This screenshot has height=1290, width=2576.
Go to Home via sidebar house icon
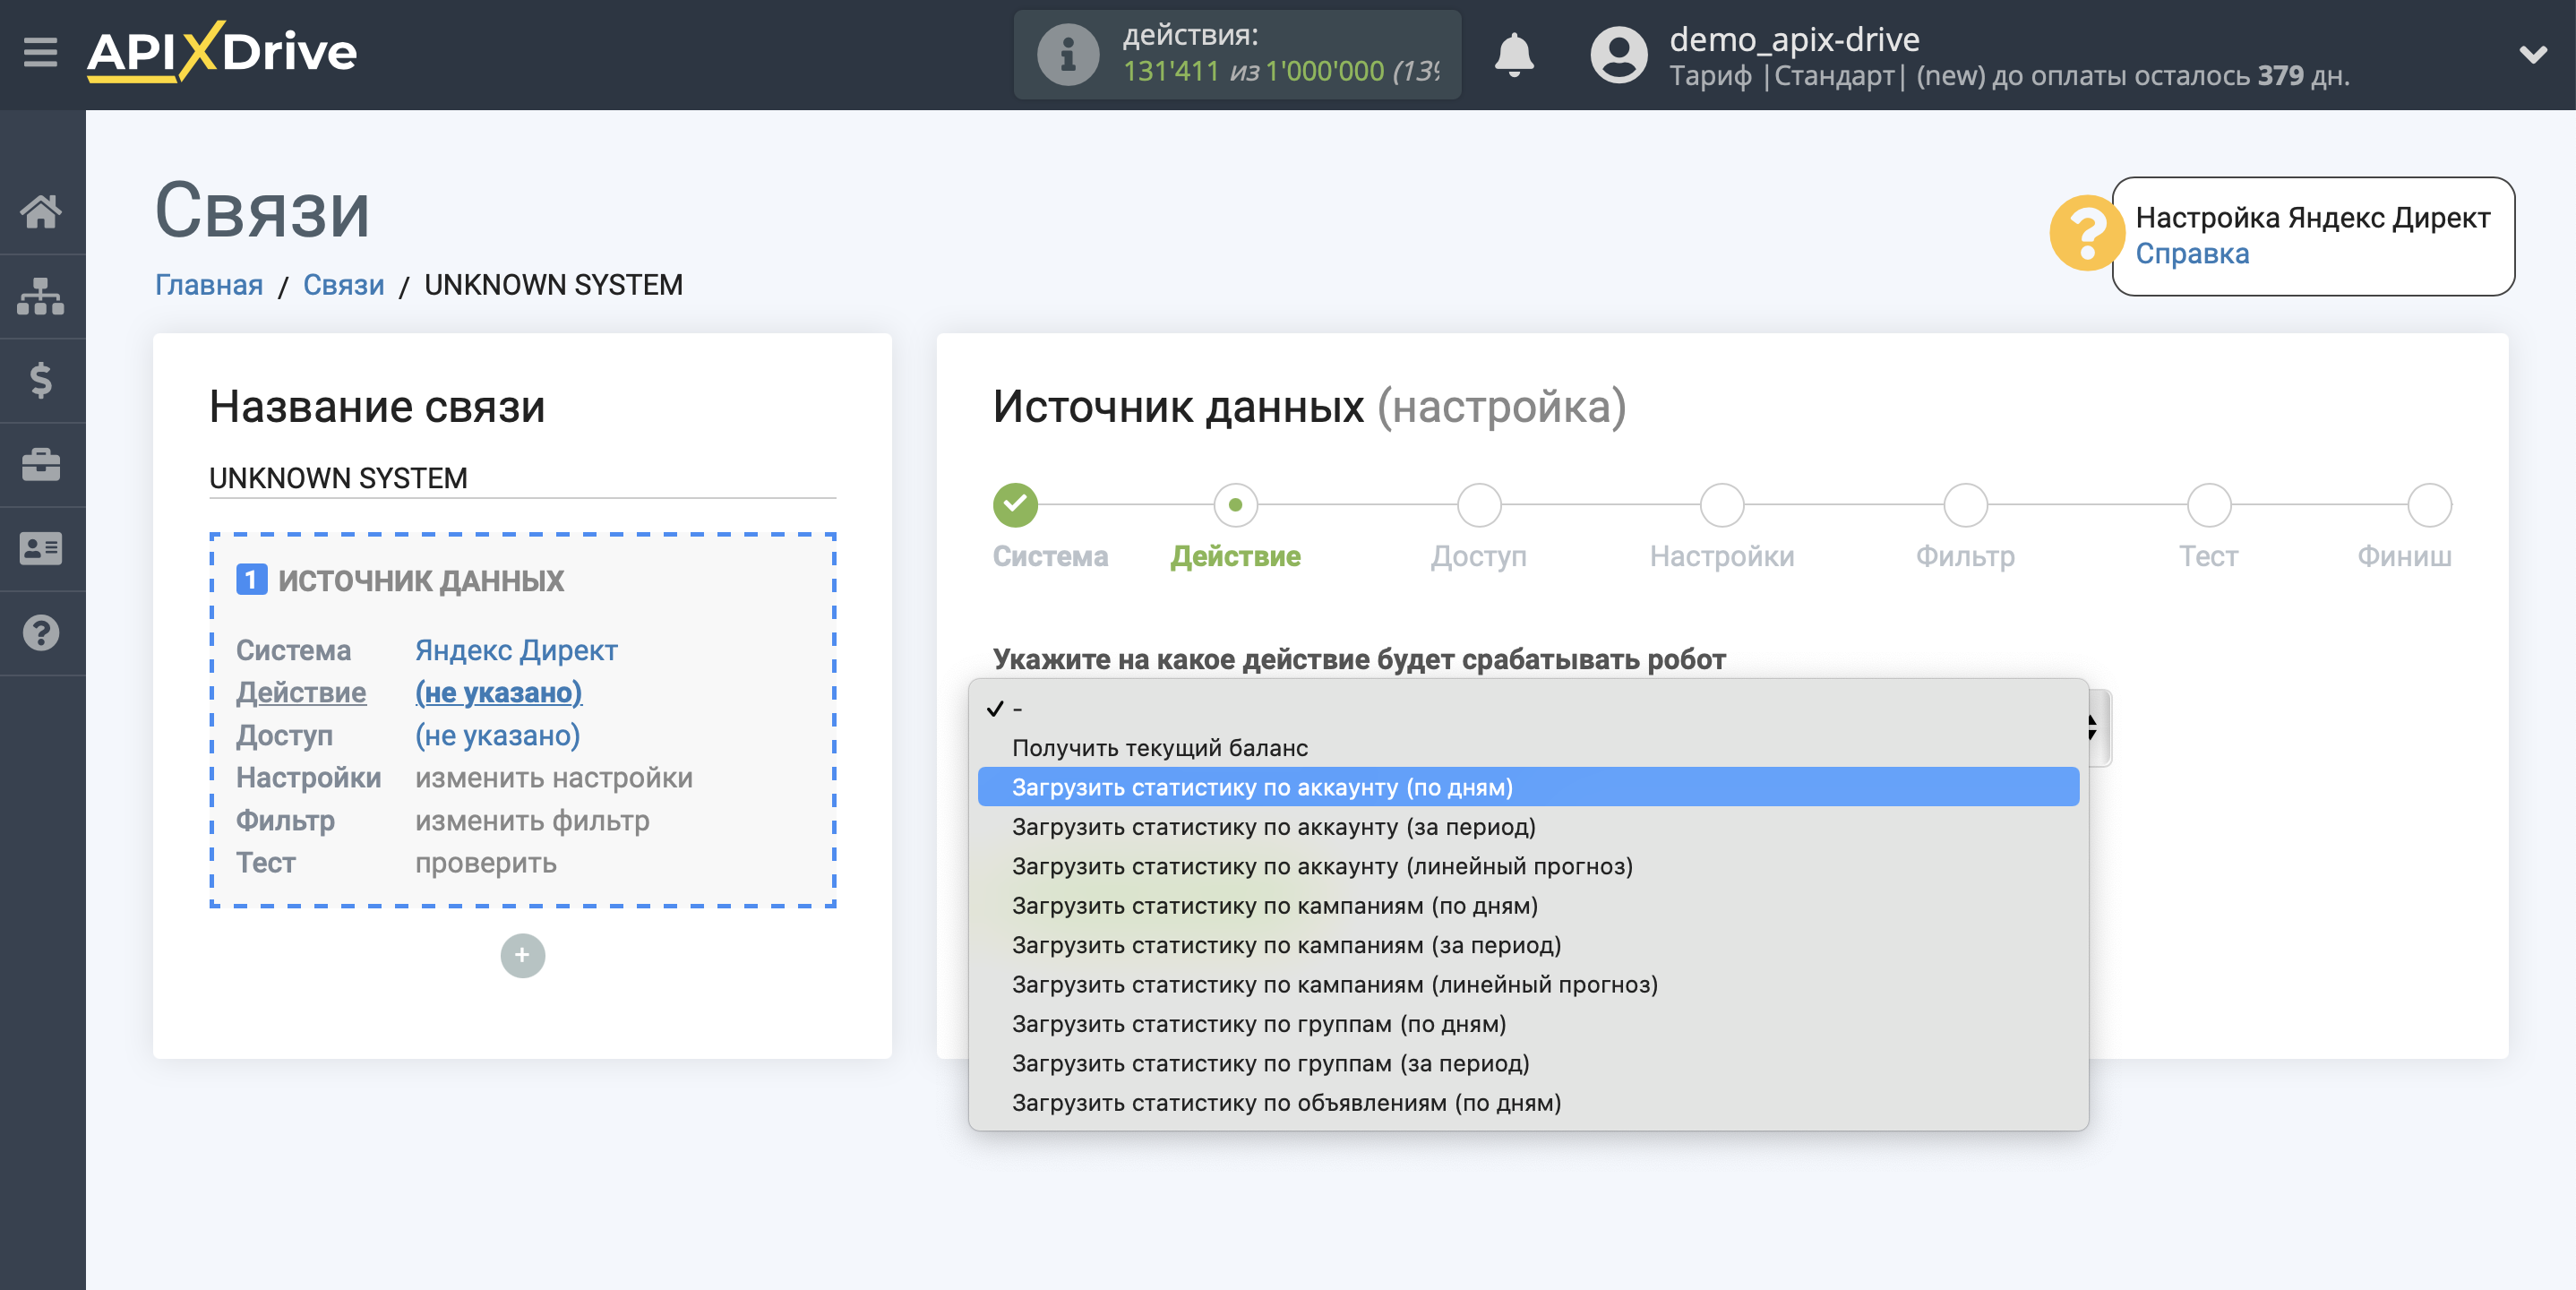coord(41,211)
